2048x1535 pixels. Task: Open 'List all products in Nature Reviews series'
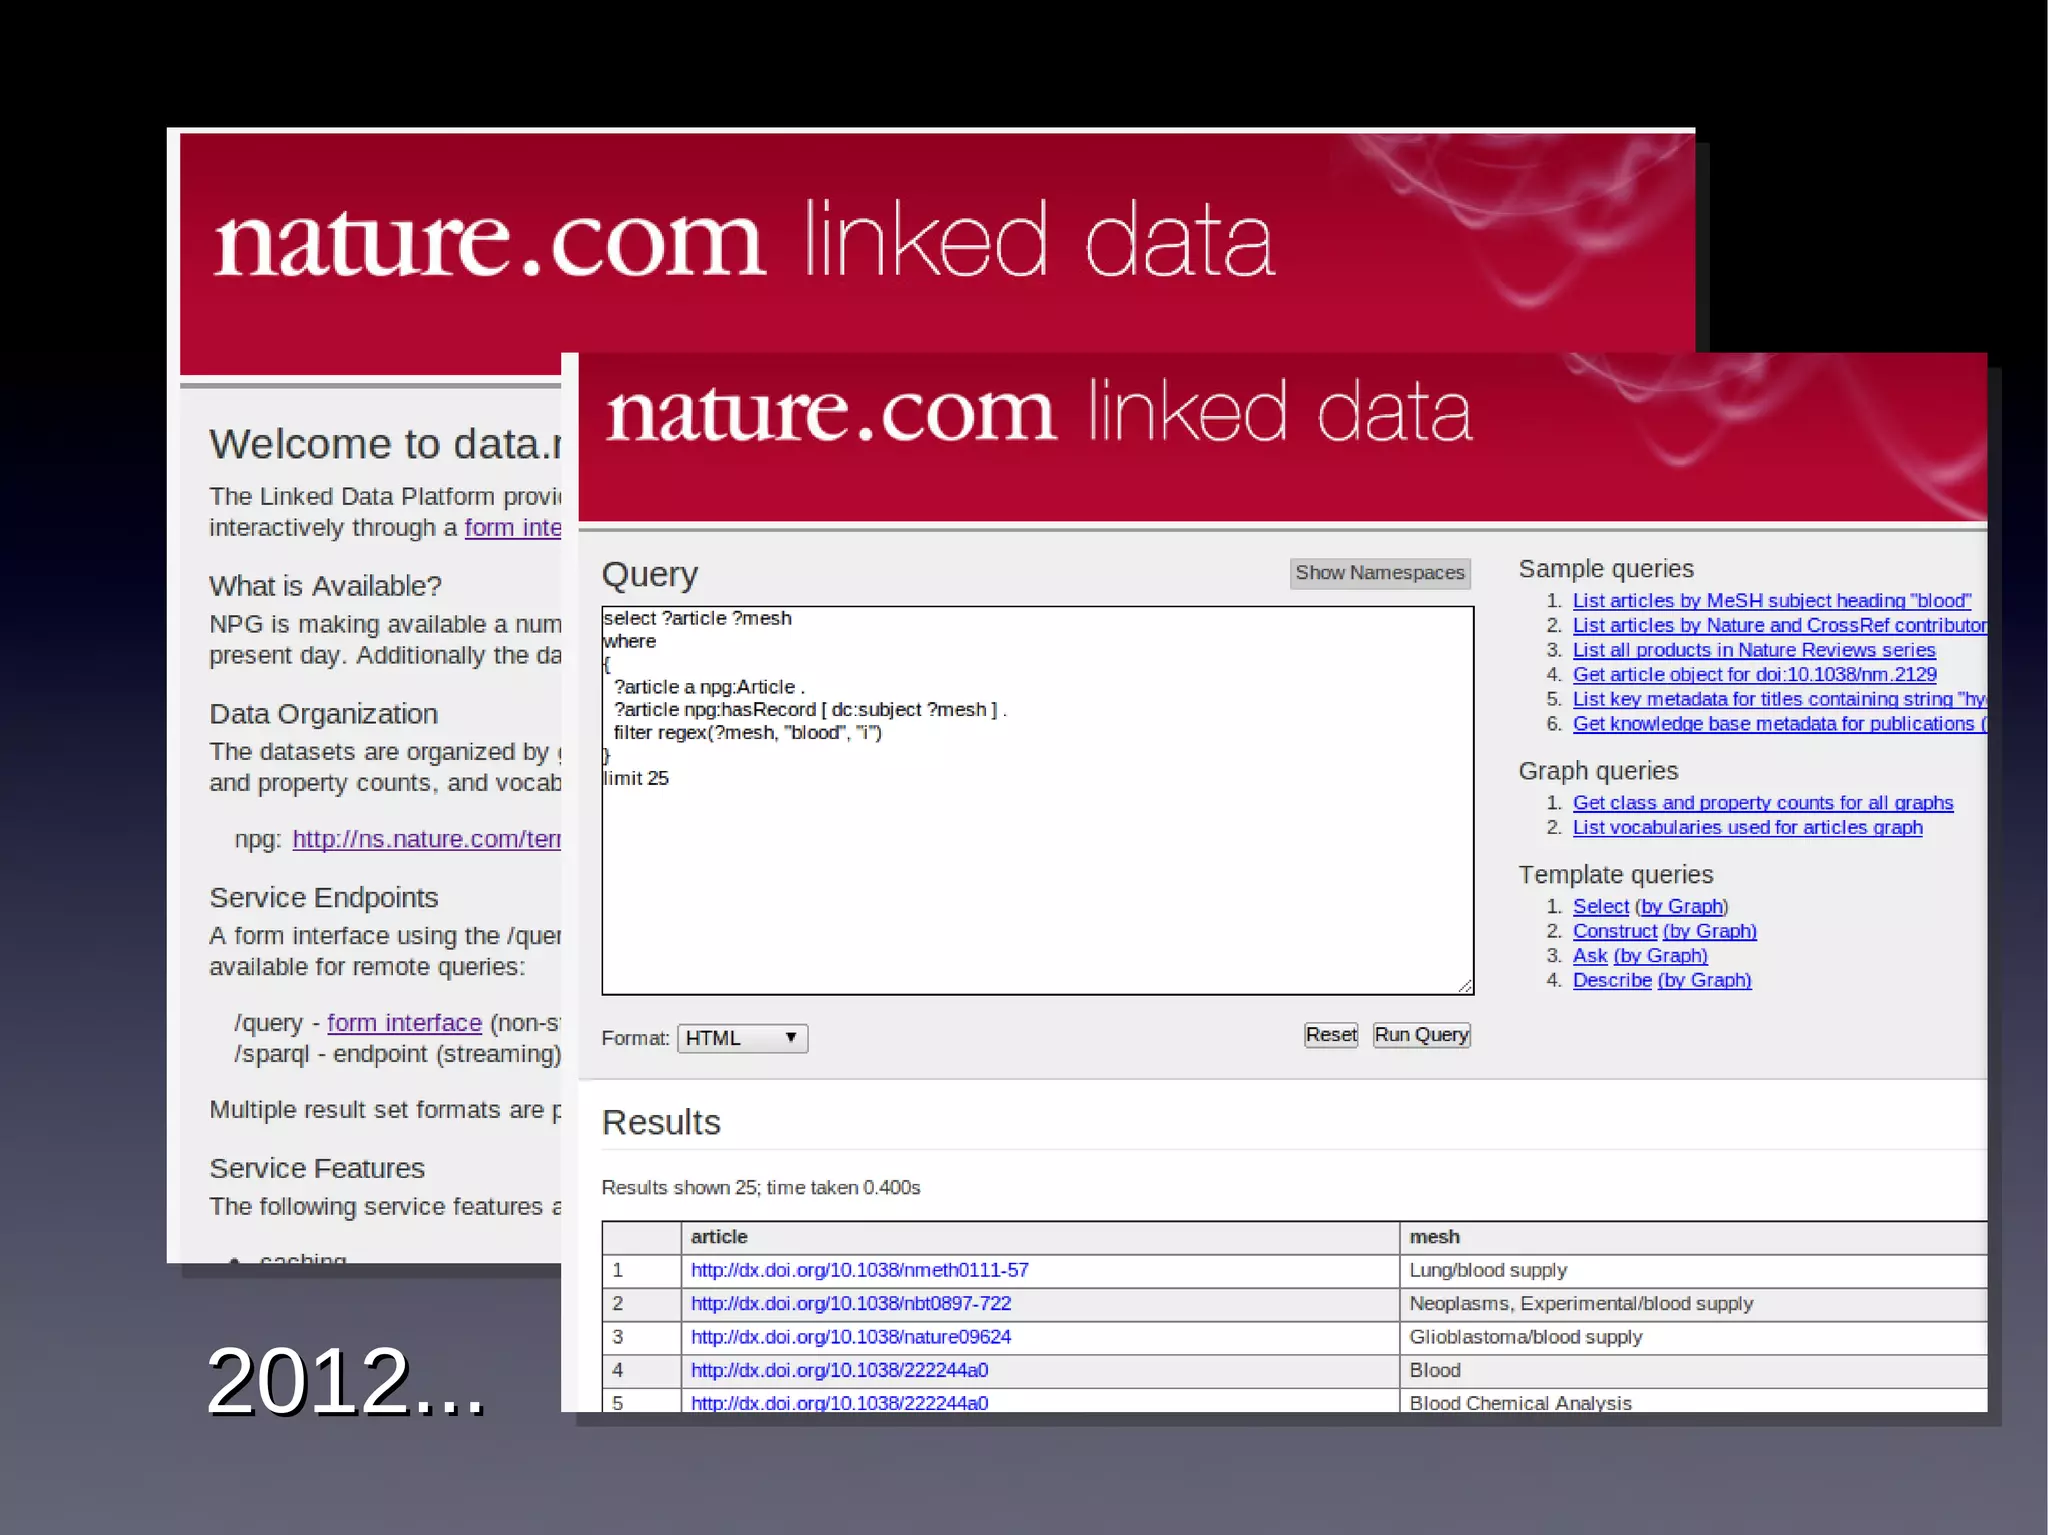pos(1753,650)
